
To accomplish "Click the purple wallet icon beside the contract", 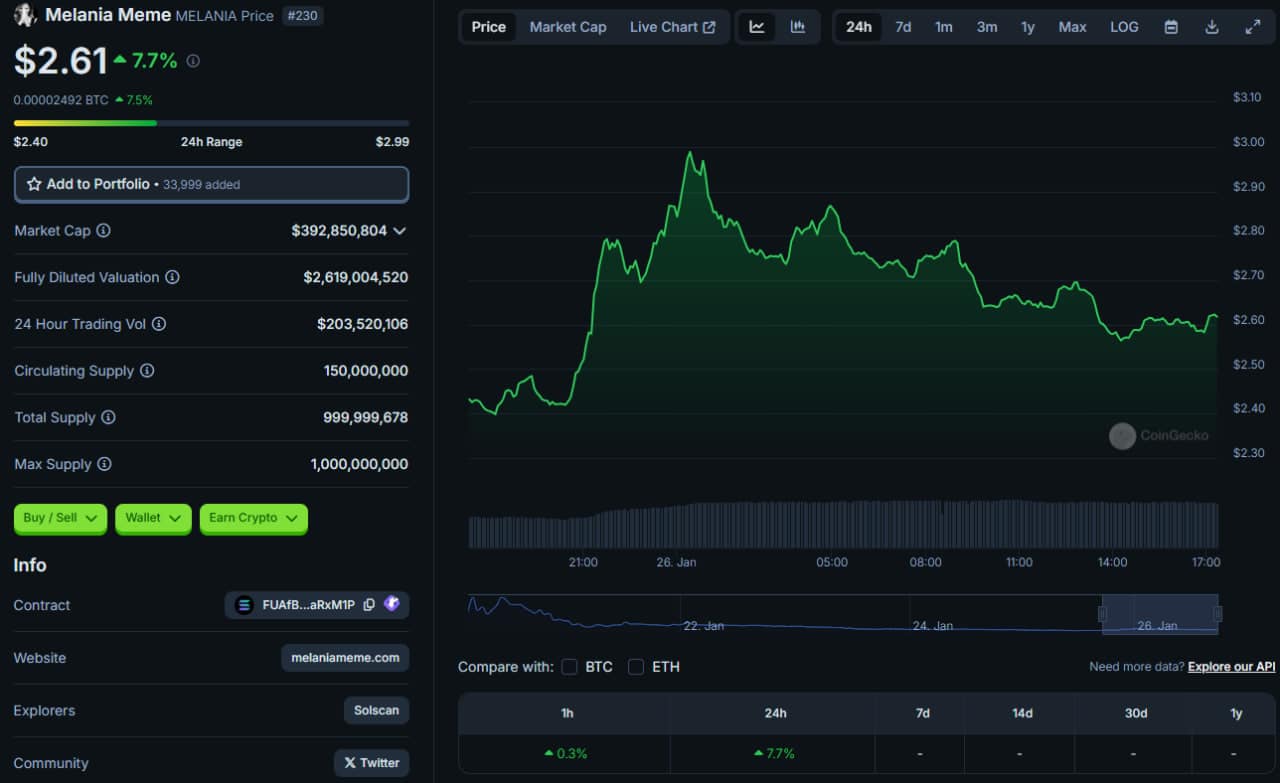I will [x=392, y=604].
